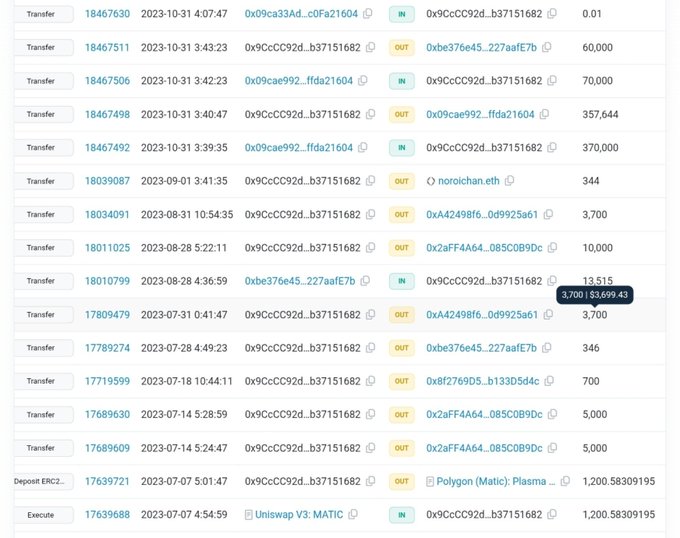Copy recipient address in block 17689609 row

(552, 448)
